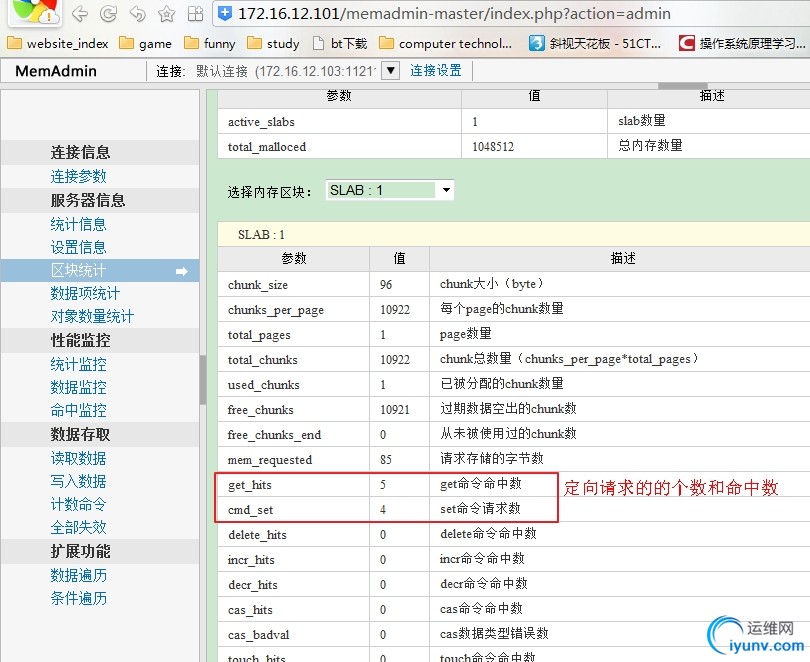Click the free_chunks_end parameter cell
This screenshot has height=662, width=810.
click(293, 435)
